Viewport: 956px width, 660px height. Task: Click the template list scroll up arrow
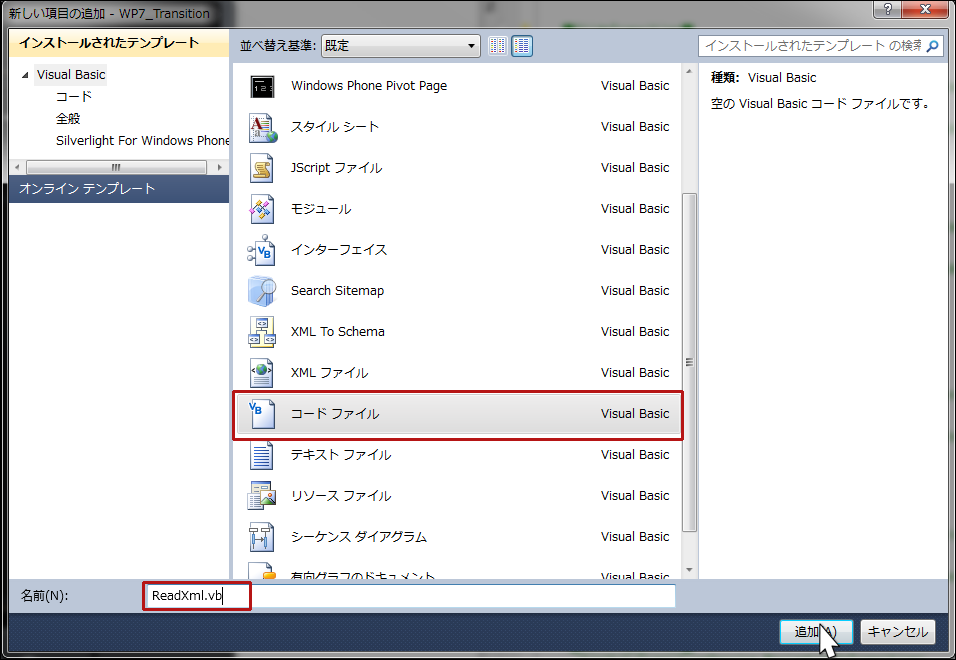[x=690, y=71]
